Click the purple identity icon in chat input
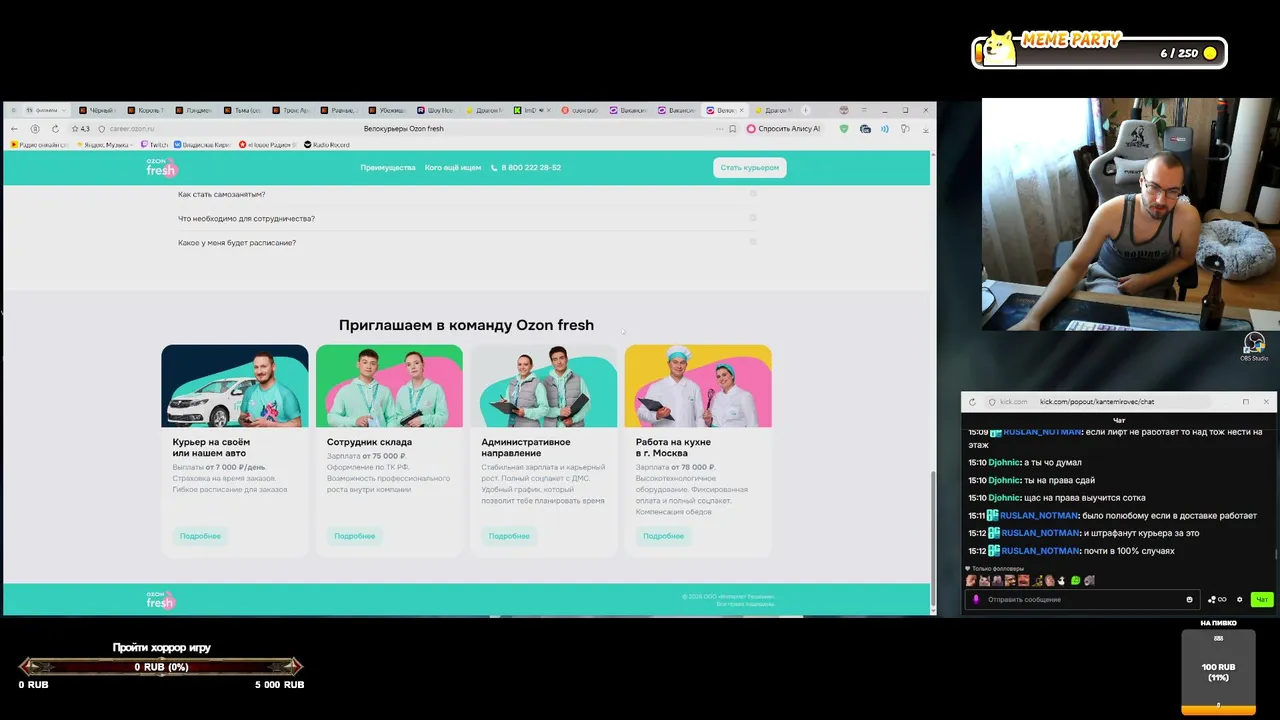Image resolution: width=1280 pixels, height=720 pixels. (976, 600)
